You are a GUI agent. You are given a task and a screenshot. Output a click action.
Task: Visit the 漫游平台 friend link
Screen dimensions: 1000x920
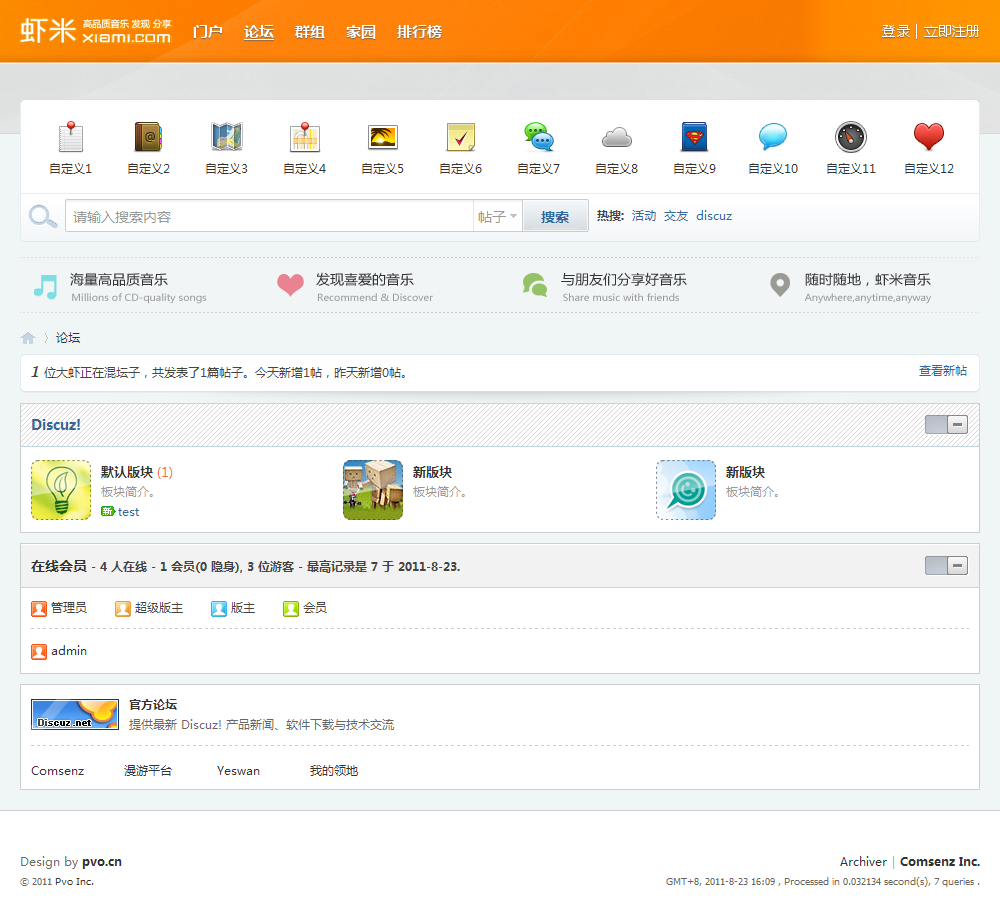pos(148,771)
